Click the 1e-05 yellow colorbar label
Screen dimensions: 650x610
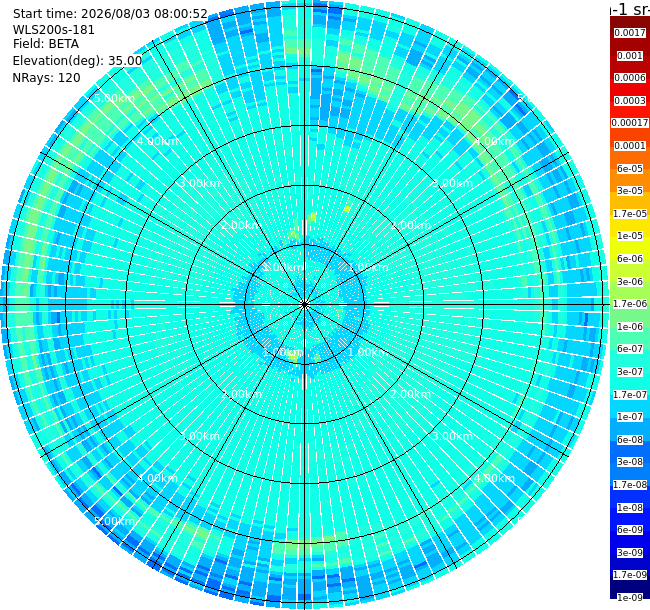coord(630,236)
